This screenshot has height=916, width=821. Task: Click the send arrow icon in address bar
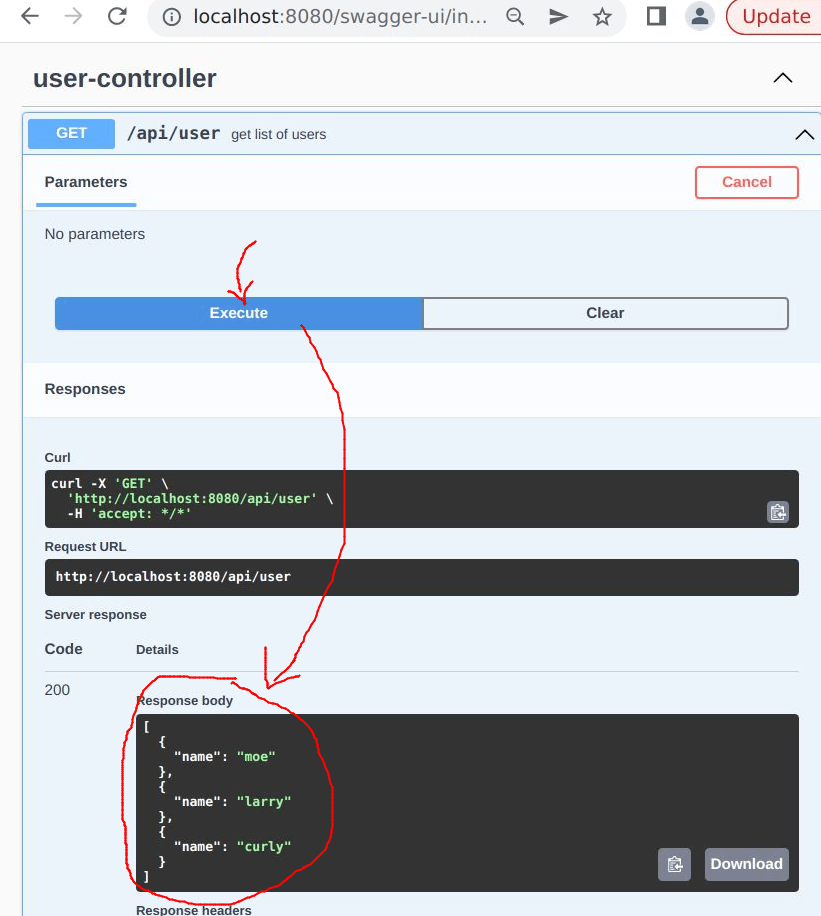tap(558, 17)
